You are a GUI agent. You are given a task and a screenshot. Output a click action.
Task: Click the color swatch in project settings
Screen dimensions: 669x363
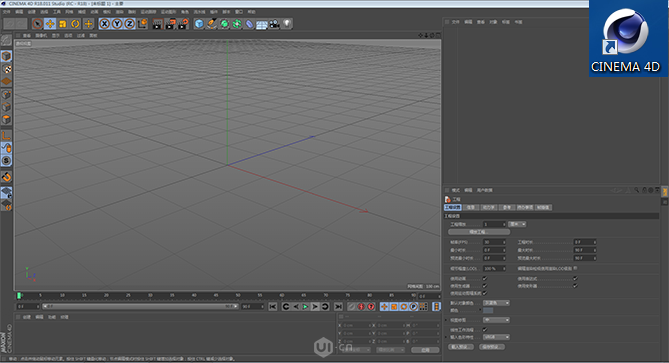click(488, 311)
